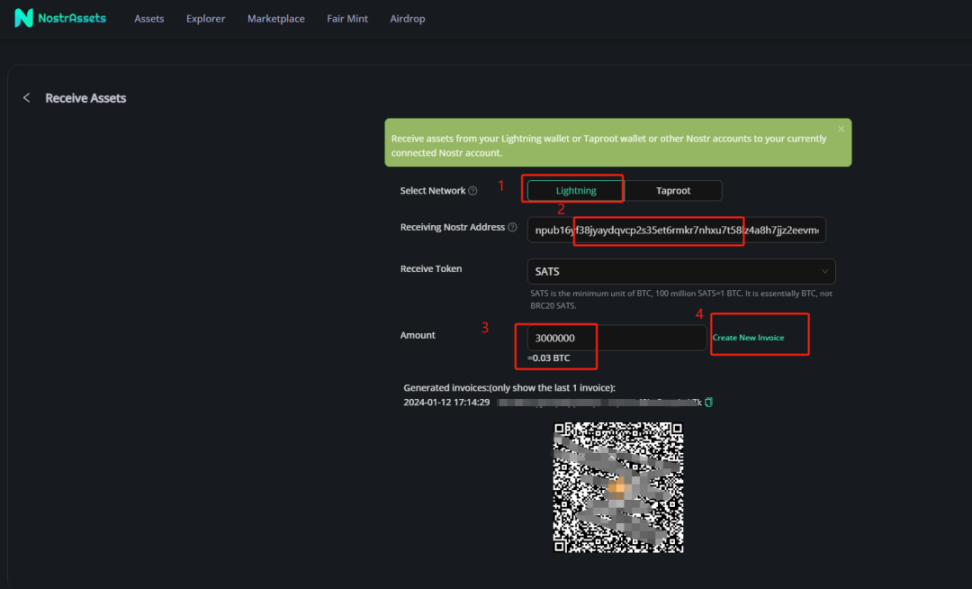Switch to the Taproot network option

673,190
